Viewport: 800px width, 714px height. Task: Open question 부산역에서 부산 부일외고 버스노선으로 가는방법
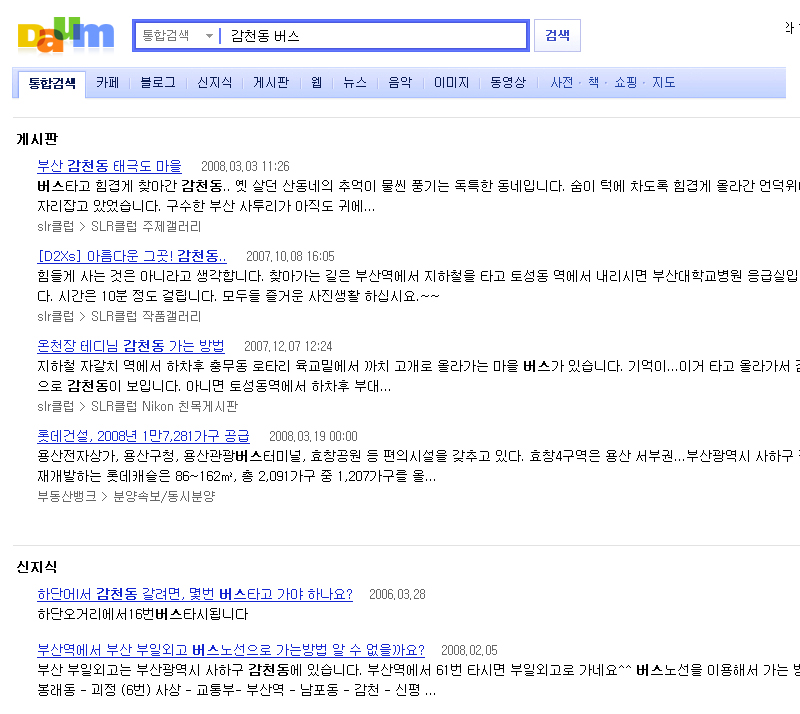[231, 650]
